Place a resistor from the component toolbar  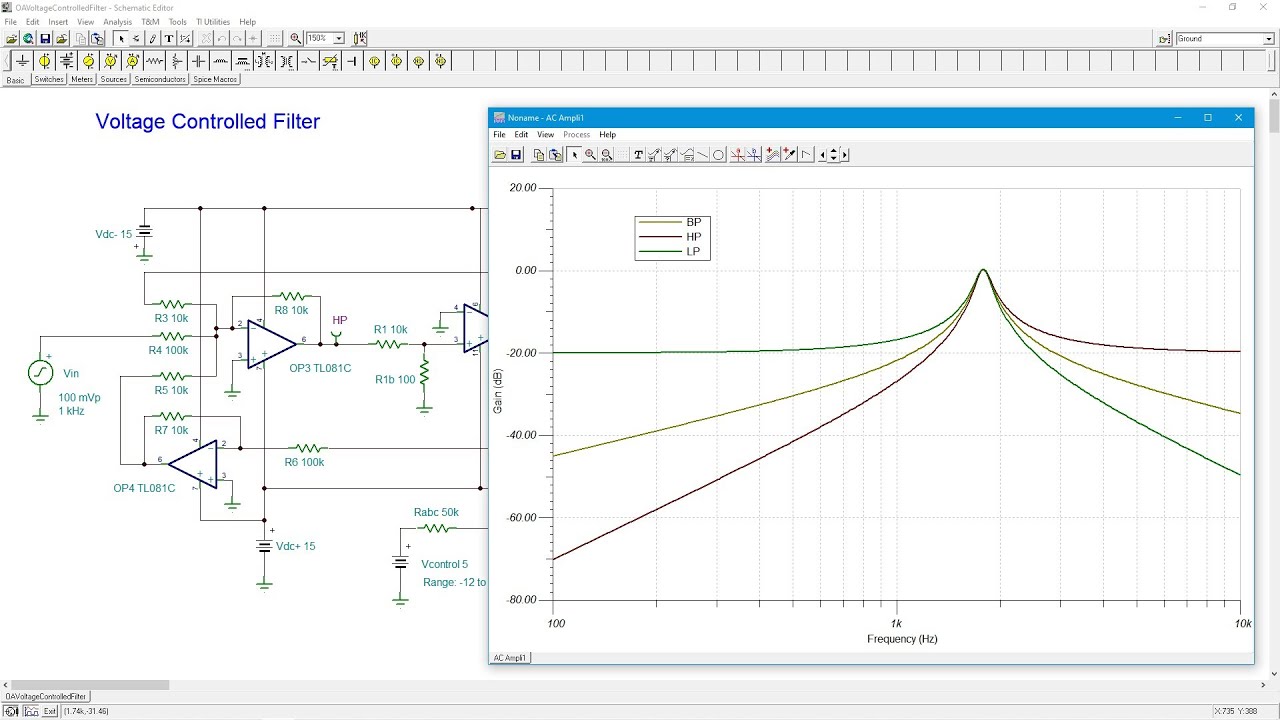tap(154, 61)
